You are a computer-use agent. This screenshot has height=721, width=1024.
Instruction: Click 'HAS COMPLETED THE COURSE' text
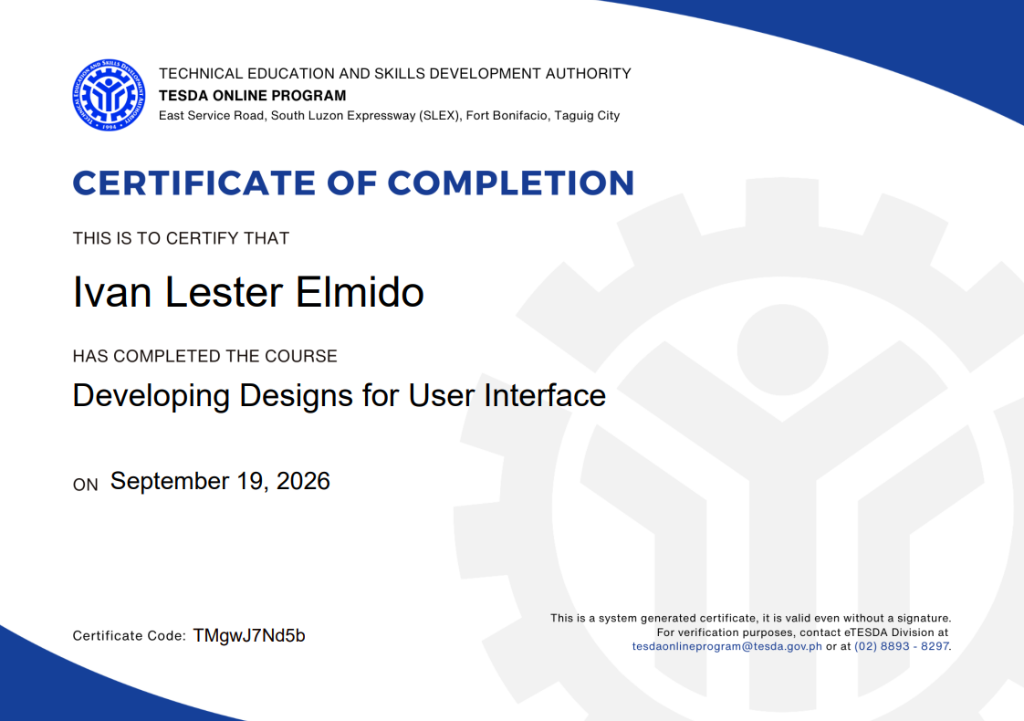click(205, 356)
